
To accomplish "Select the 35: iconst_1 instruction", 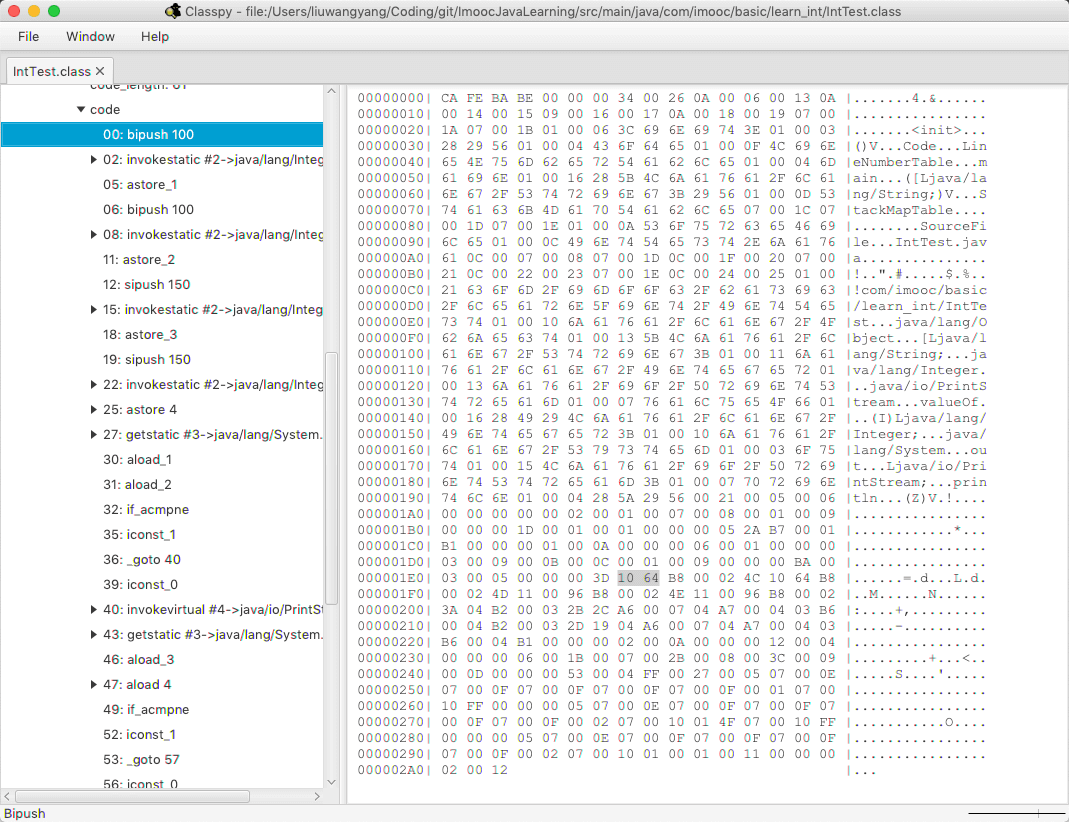I will tap(140, 534).
